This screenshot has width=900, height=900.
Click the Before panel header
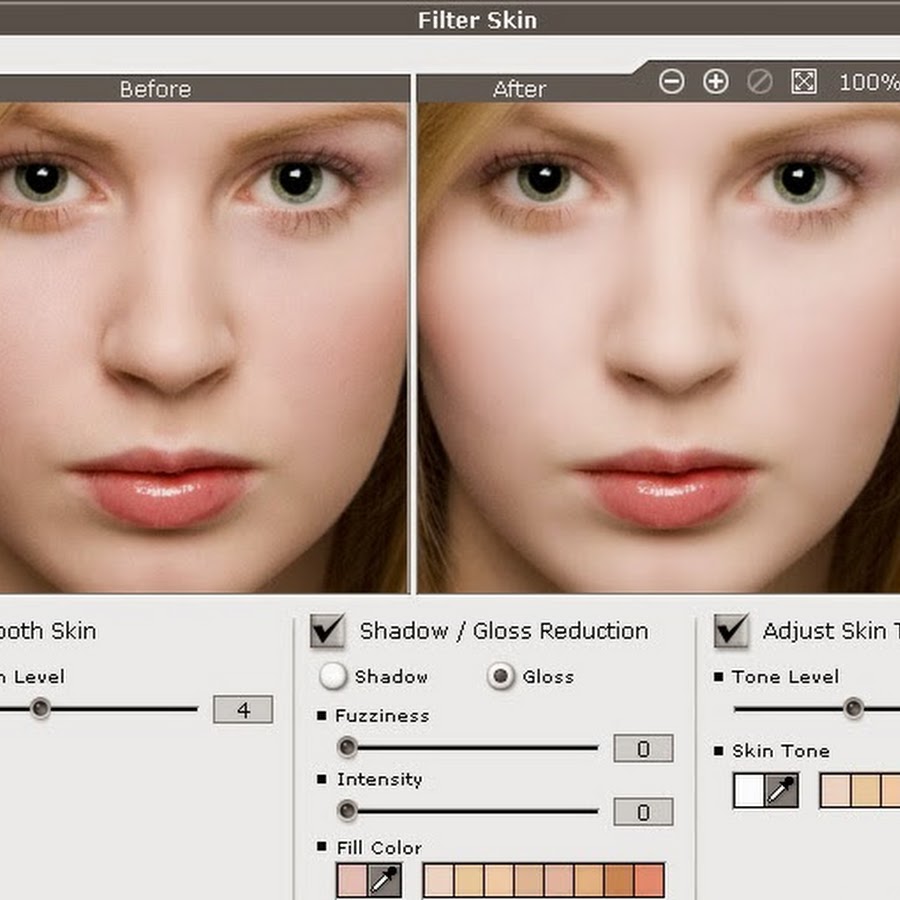click(204, 89)
